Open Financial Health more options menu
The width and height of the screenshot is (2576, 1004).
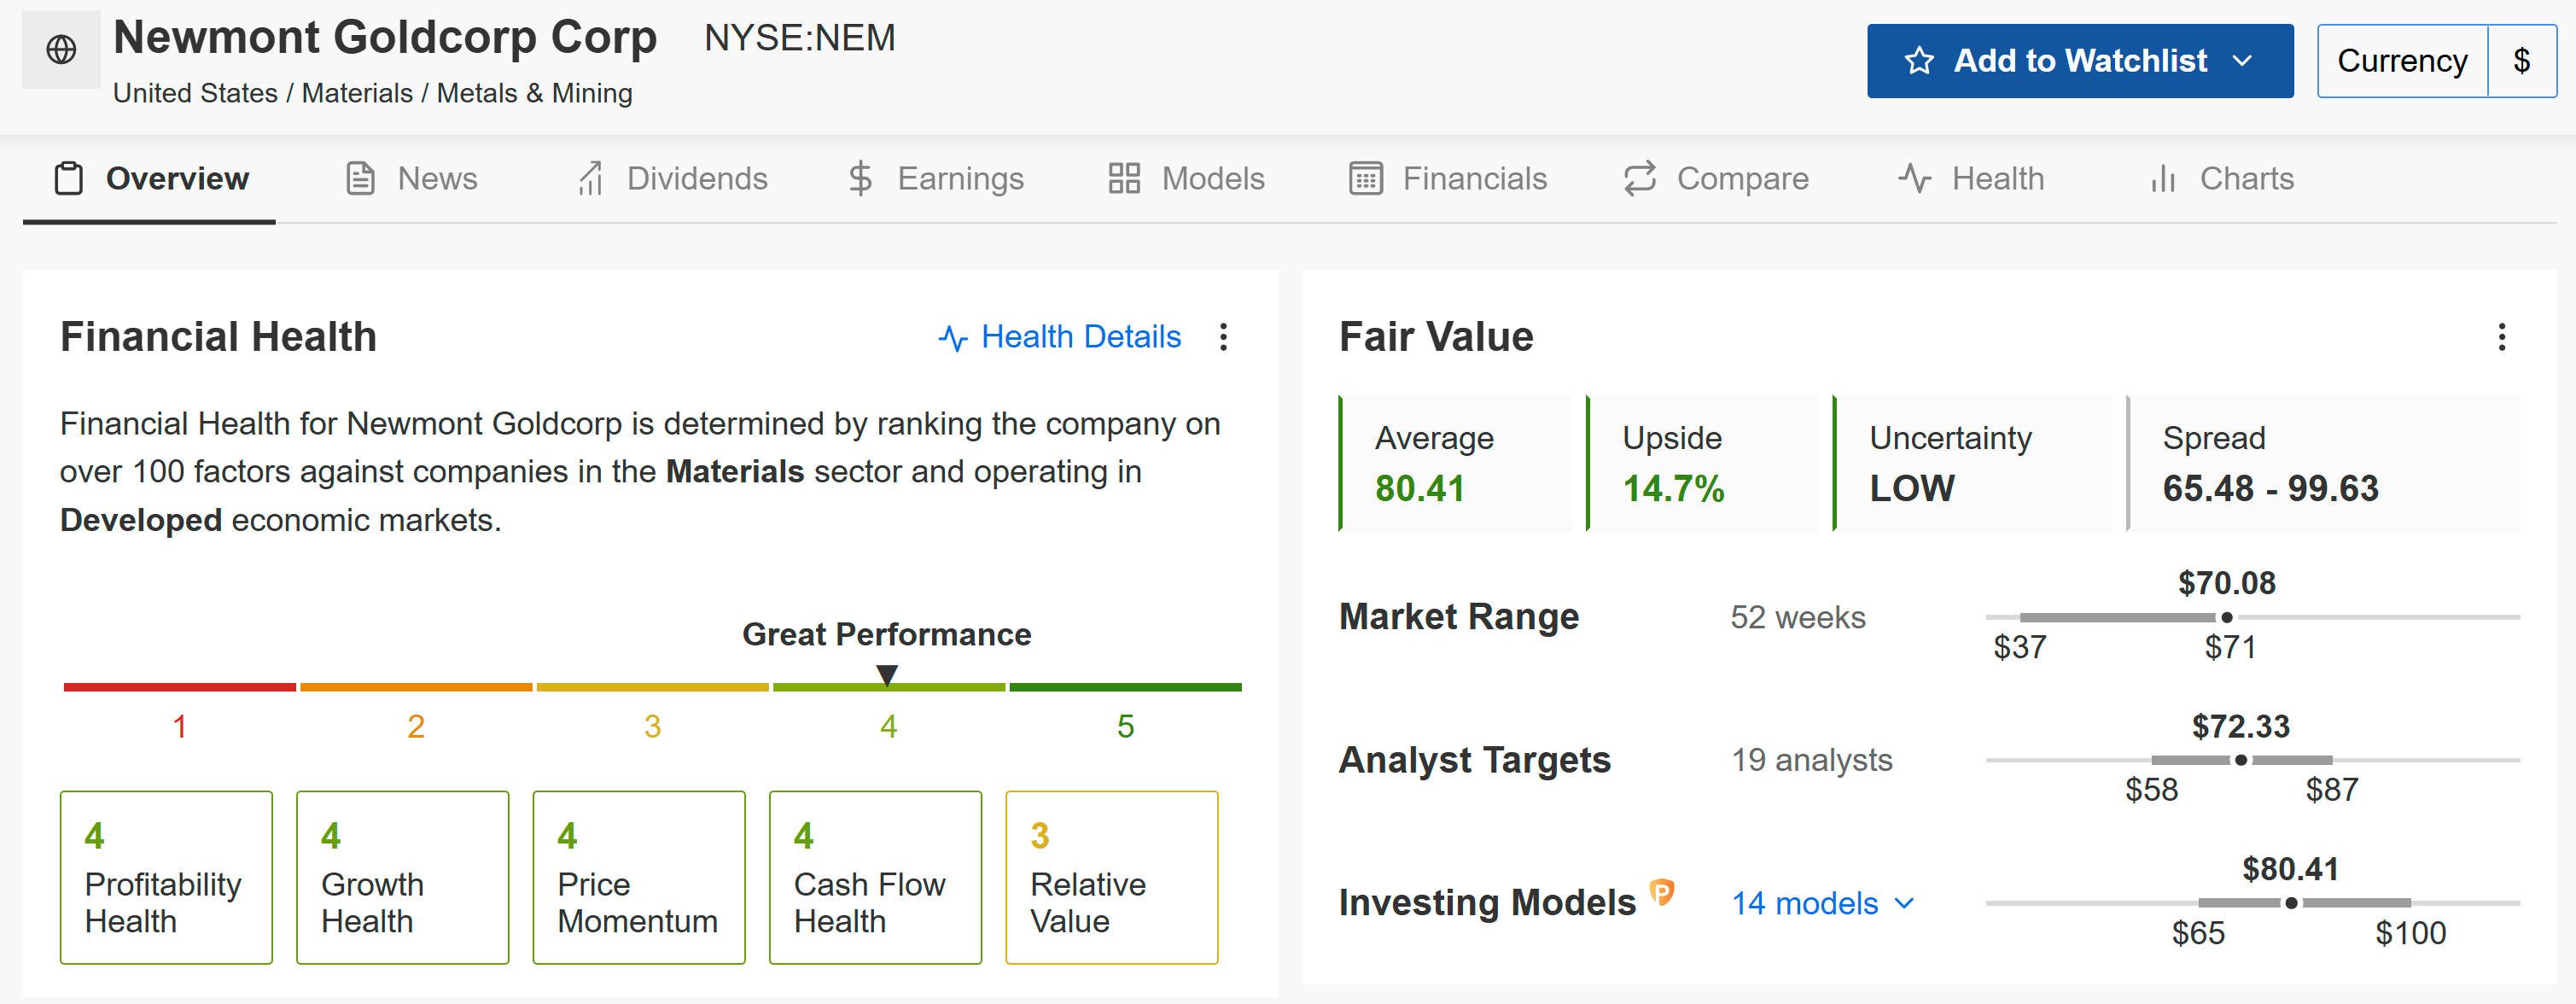tap(1223, 337)
